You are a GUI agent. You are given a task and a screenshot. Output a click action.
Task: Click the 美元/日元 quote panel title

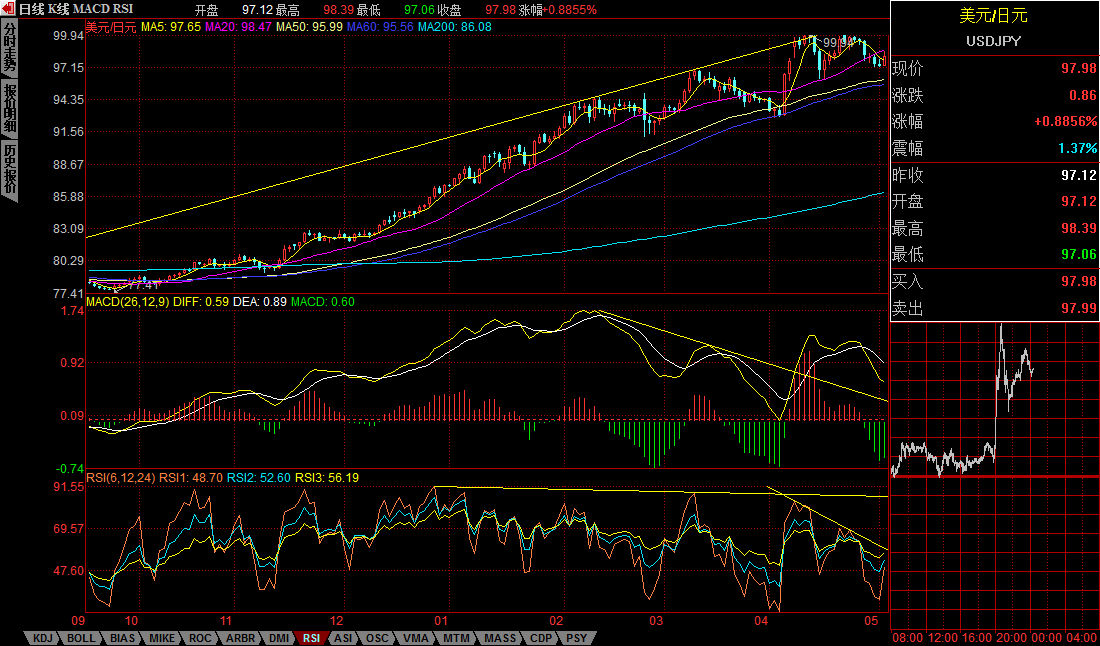click(x=993, y=16)
